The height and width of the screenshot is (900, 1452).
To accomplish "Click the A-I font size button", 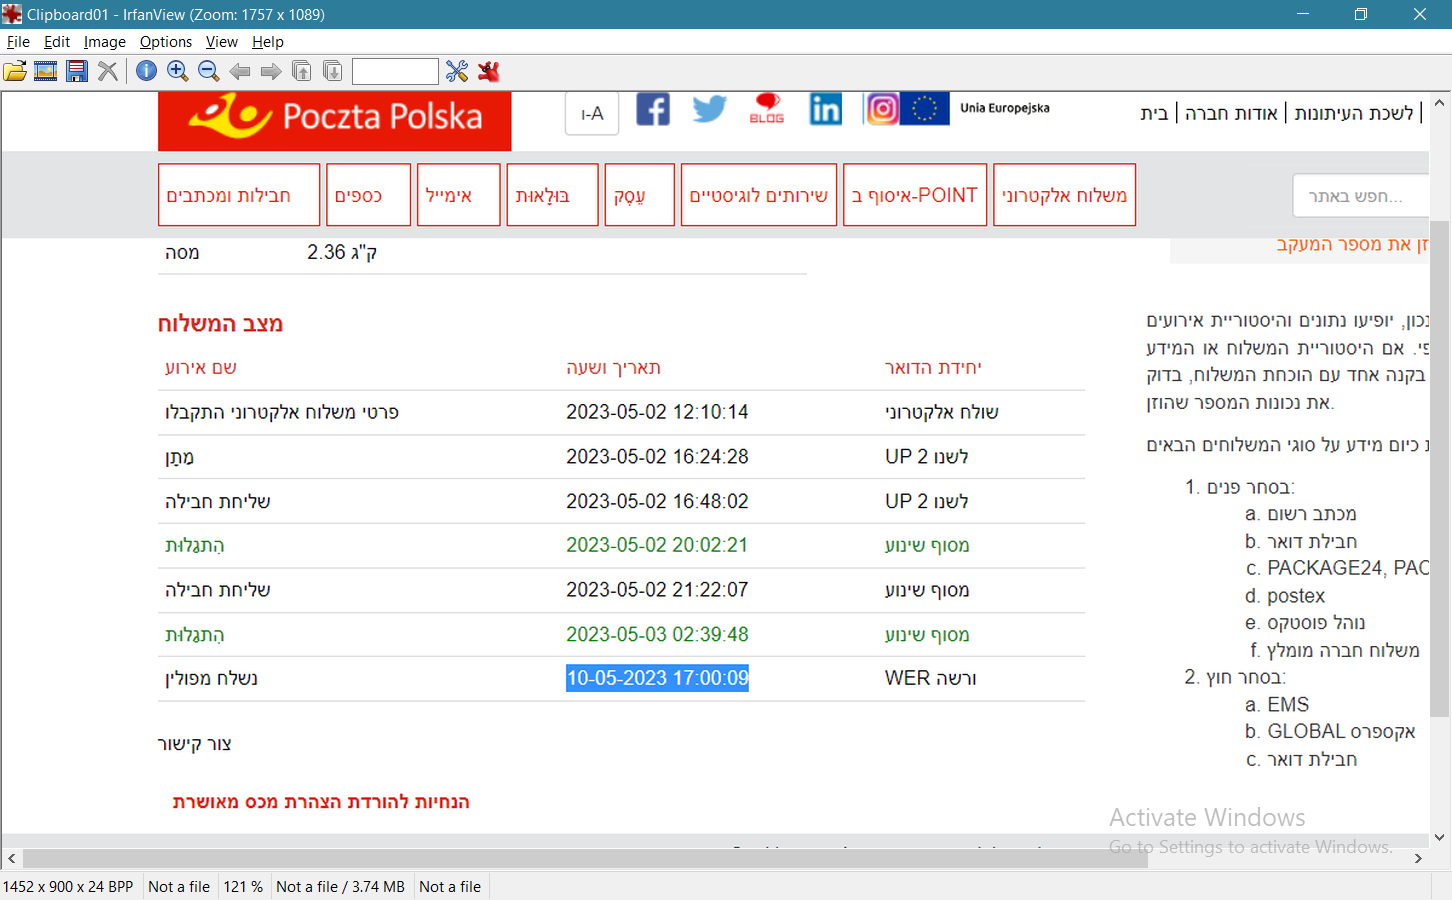I will (592, 114).
